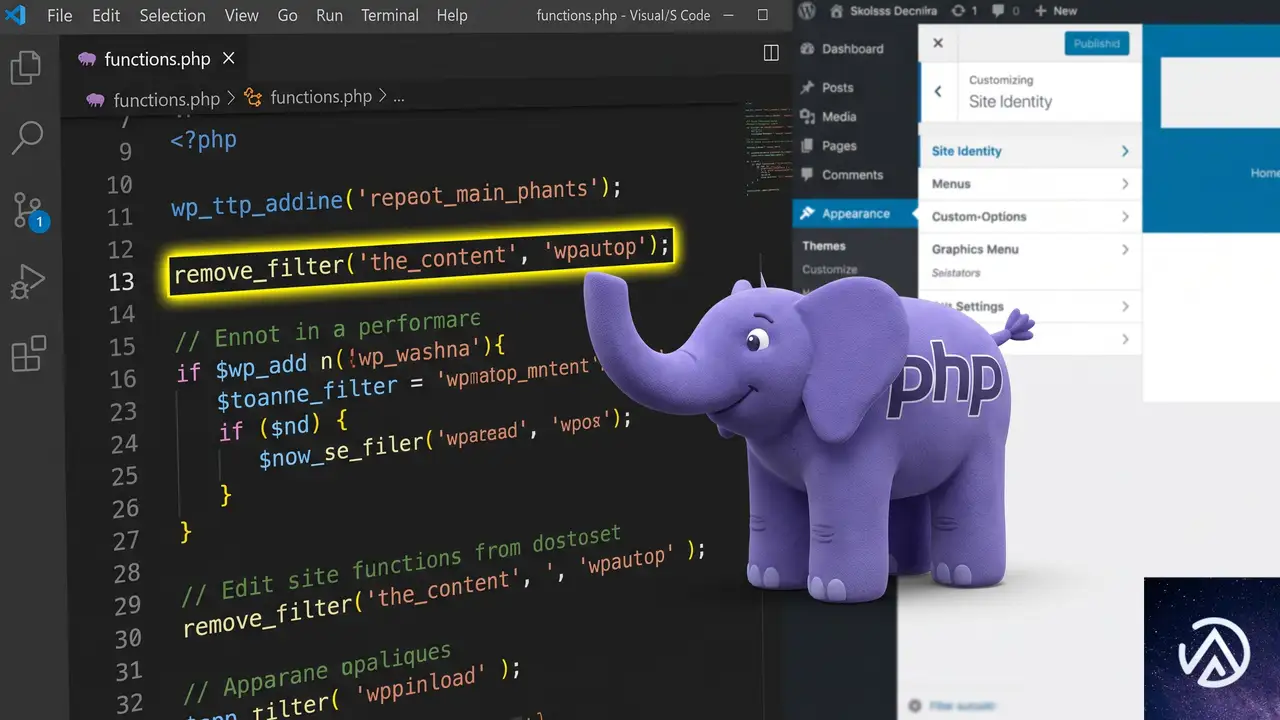Open Appearance in WordPress sidebar

(x=855, y=213)
